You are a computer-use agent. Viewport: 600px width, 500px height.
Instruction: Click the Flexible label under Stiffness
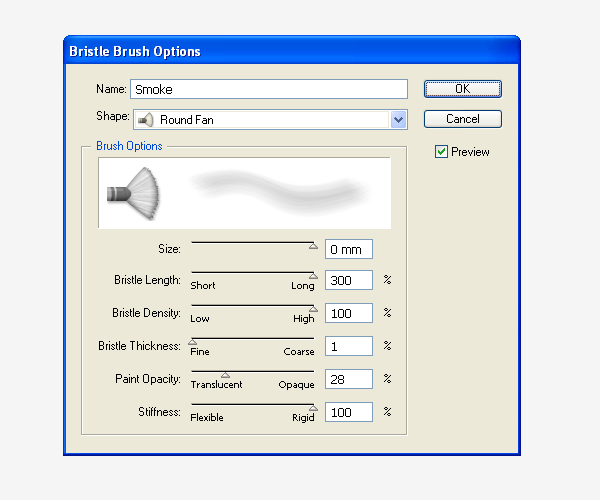207,417
